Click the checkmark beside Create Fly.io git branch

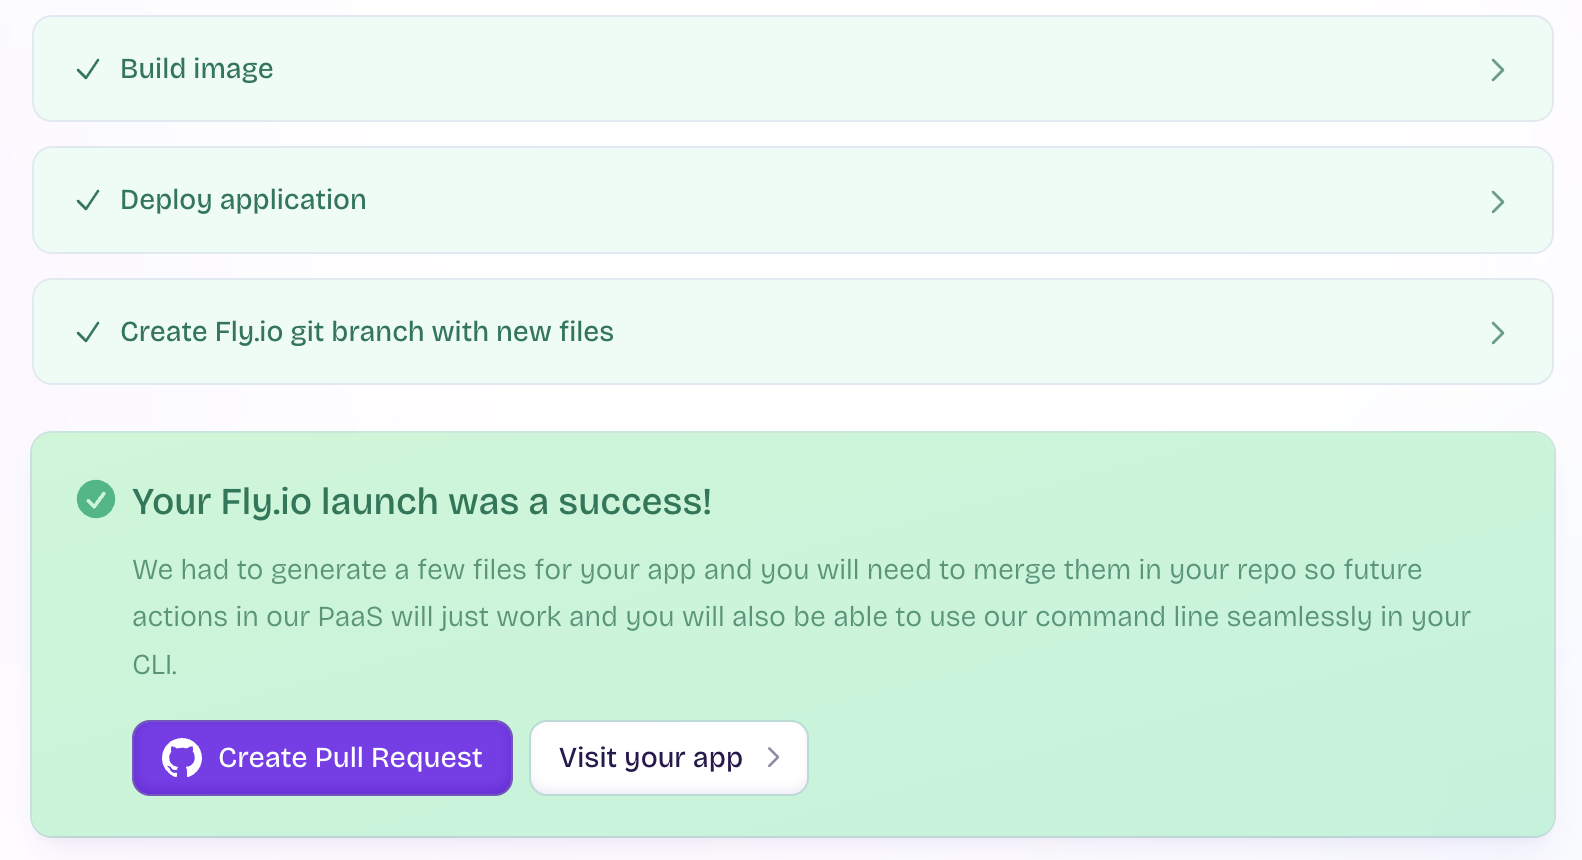coord(88,332)
